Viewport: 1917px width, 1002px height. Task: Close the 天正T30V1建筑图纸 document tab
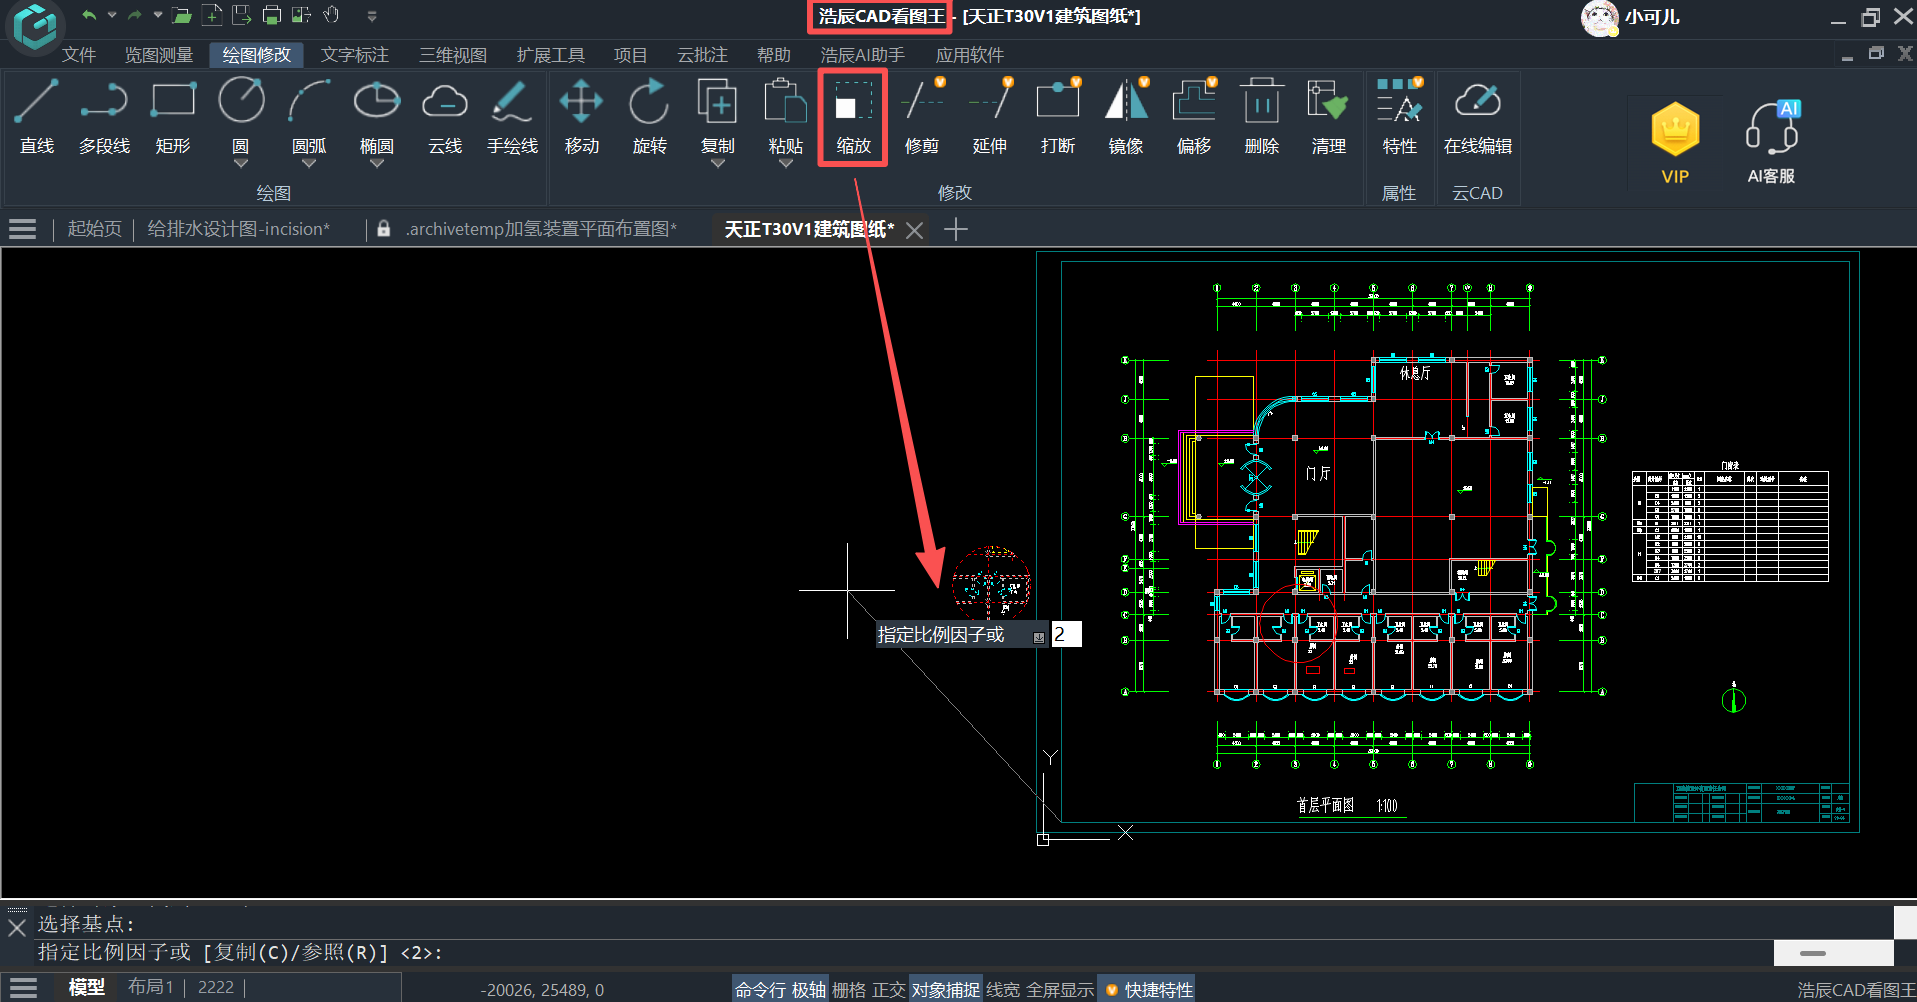pos(914,230)
